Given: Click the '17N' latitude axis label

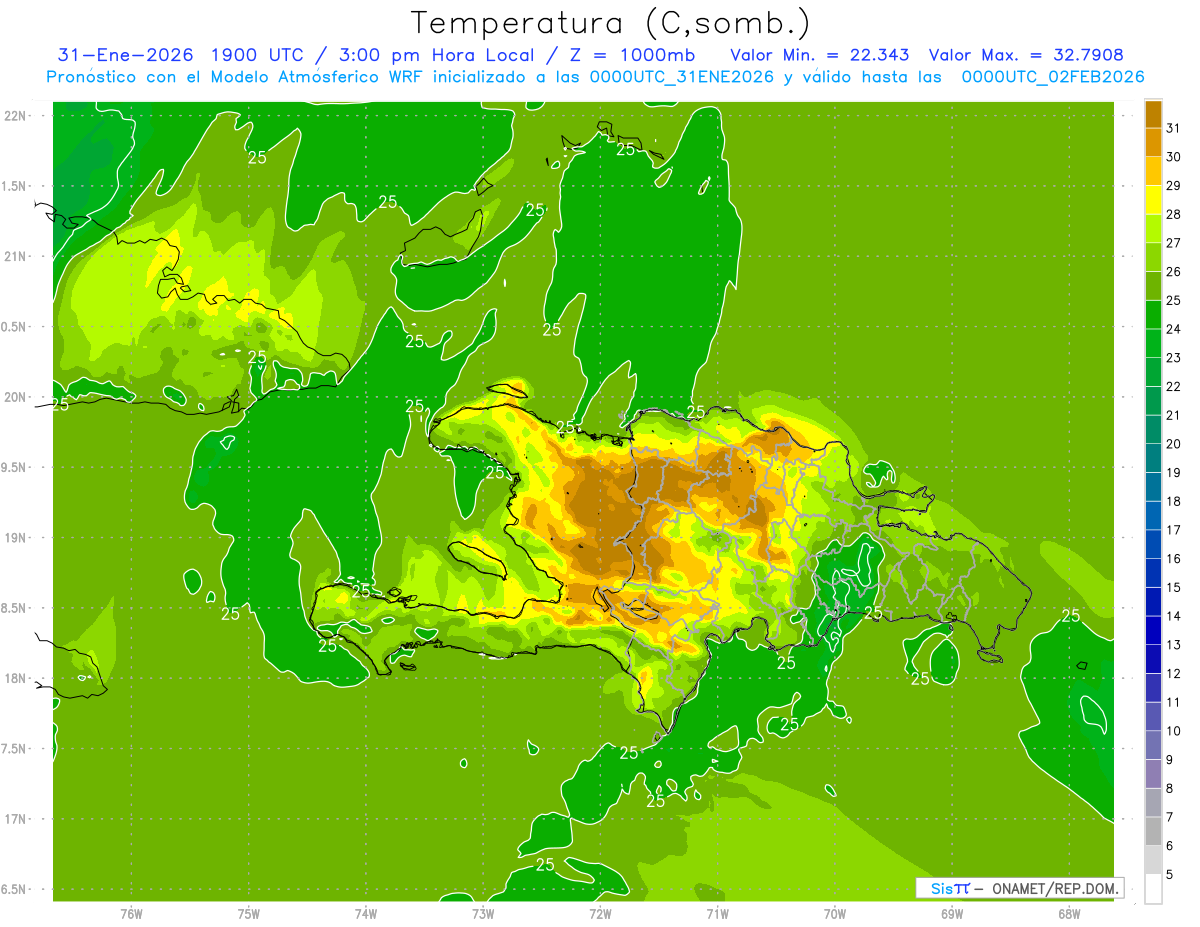Looking at the screenshot, I should pos(15,819).
